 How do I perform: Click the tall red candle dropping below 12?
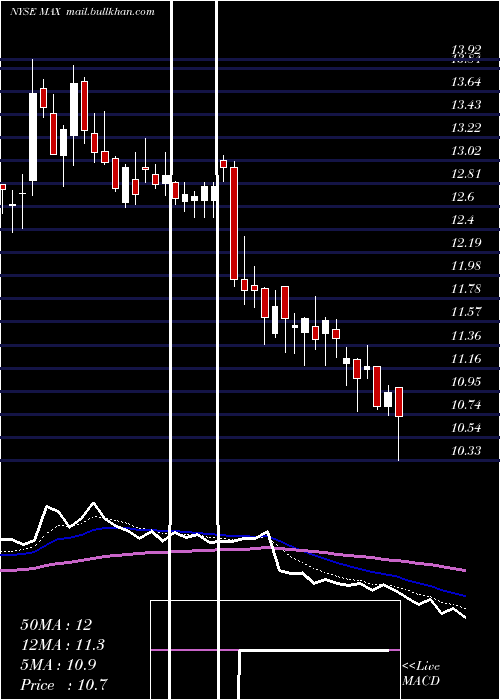click(234, 223)
